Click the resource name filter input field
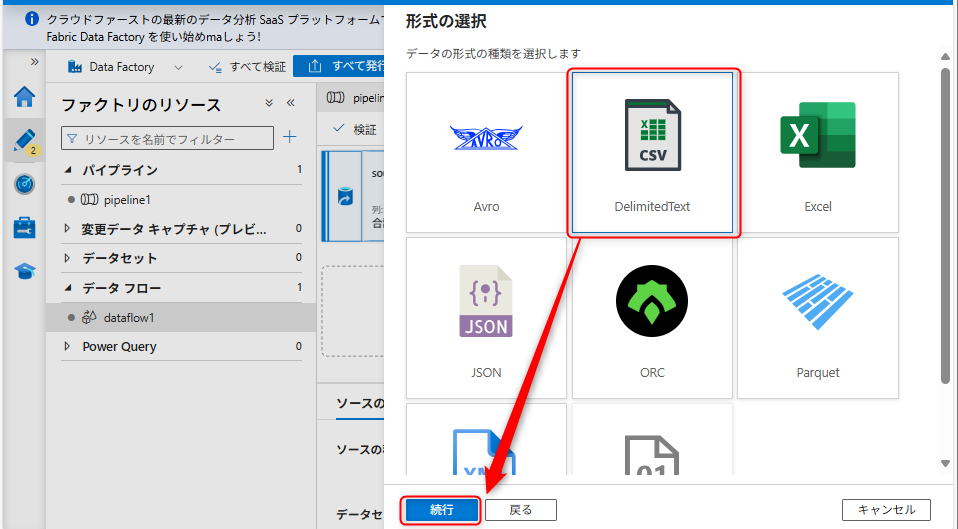This screenshot has height=529, width=958. click(x=167, y=138)
